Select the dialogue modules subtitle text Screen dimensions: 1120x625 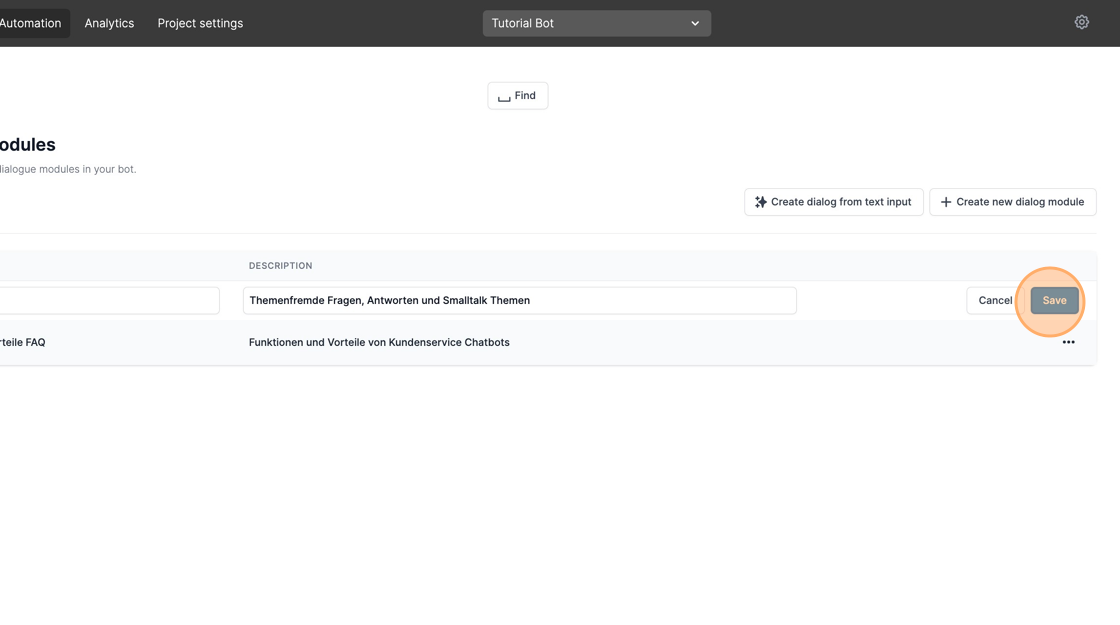click(68, 169)
